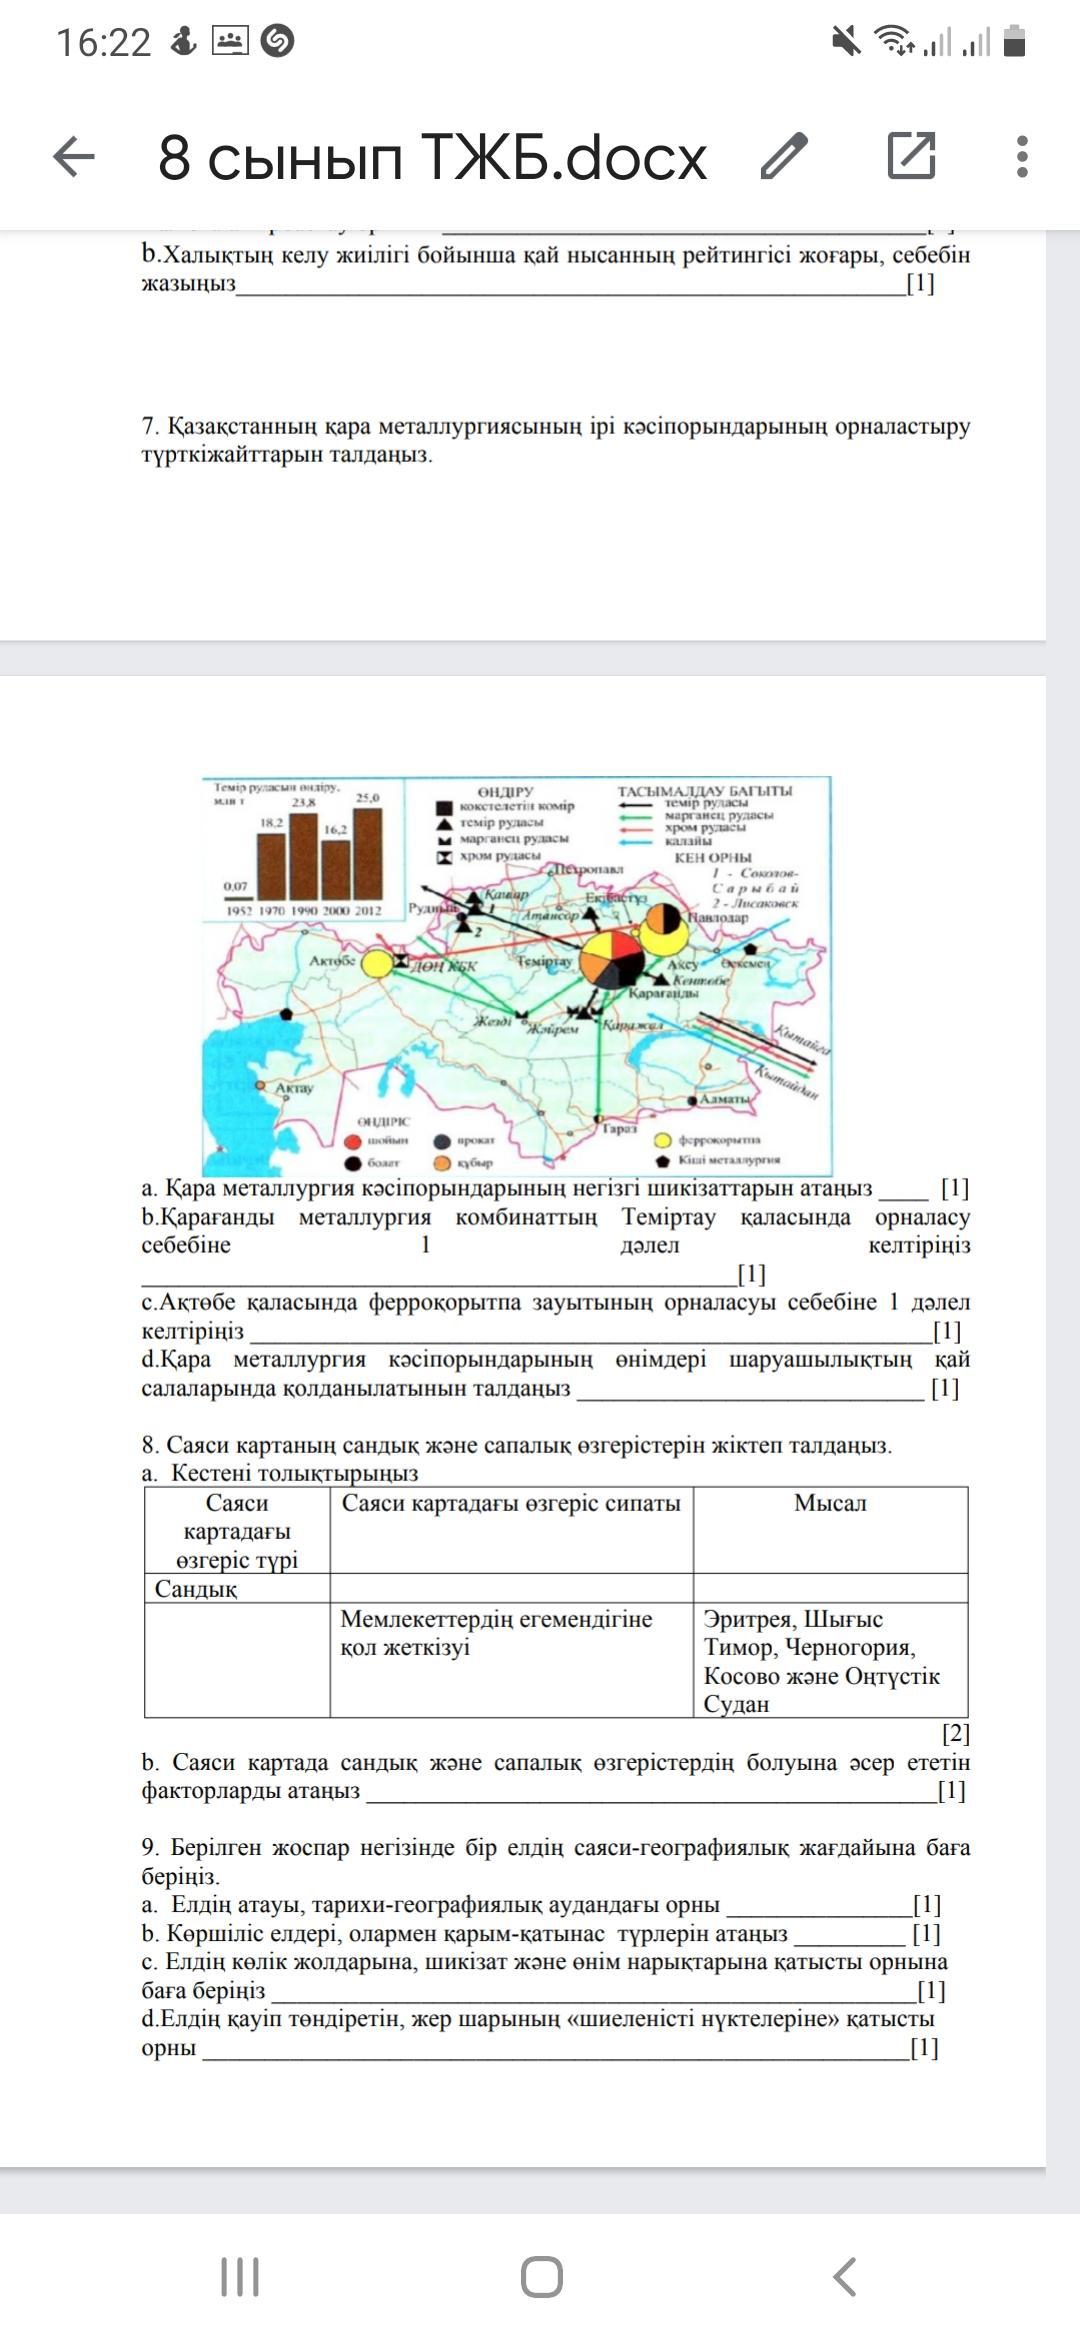The image size is (1080, 2340).
Task: Tap line "b.Қарағанды металлургия комбинаттың Теміртау"
Action: click(x=556, y=1245)
